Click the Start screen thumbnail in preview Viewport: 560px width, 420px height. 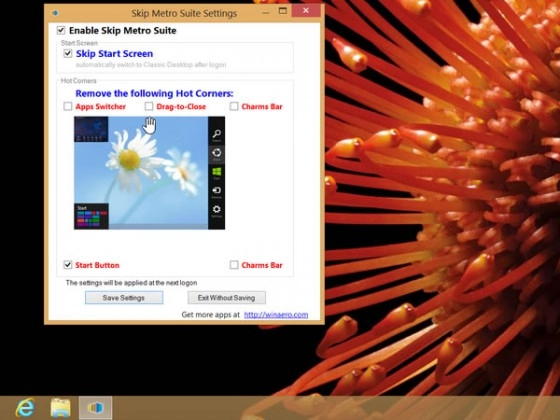coord(91,216)
